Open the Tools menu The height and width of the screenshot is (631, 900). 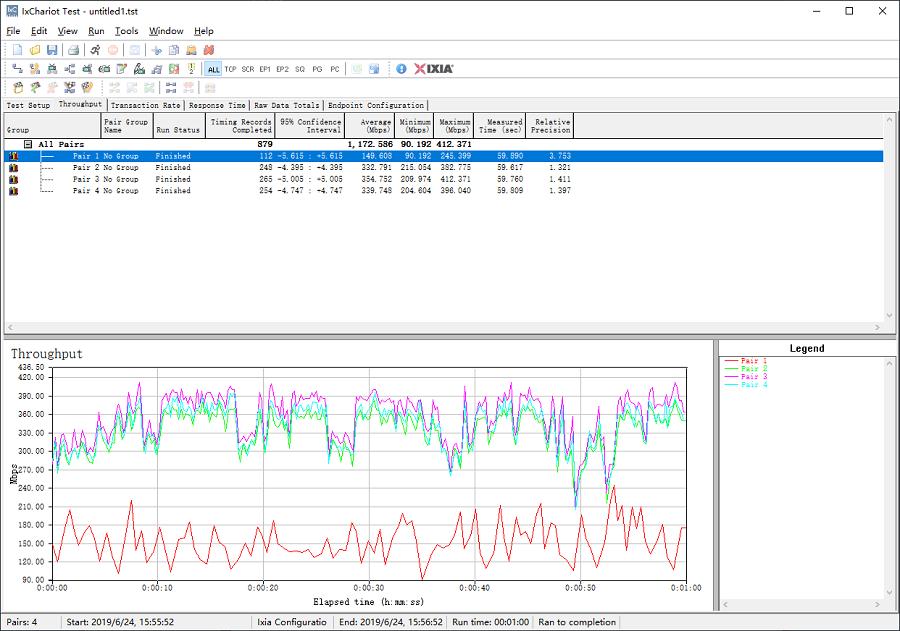click(x=126, y=31)
